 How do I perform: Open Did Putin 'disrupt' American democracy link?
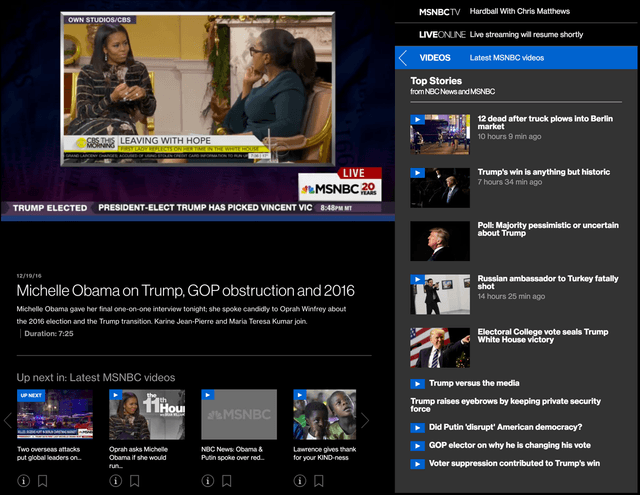[x=505, y=427]
